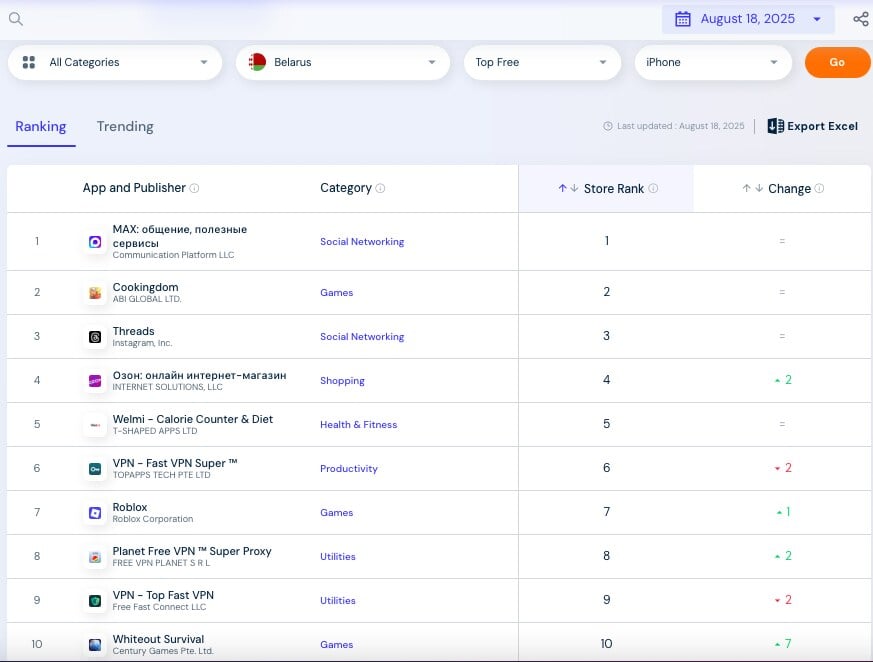Open the Games category link for Cookingdom
The width and height of the screenshot is (873, 662).
tap(336, 292)
